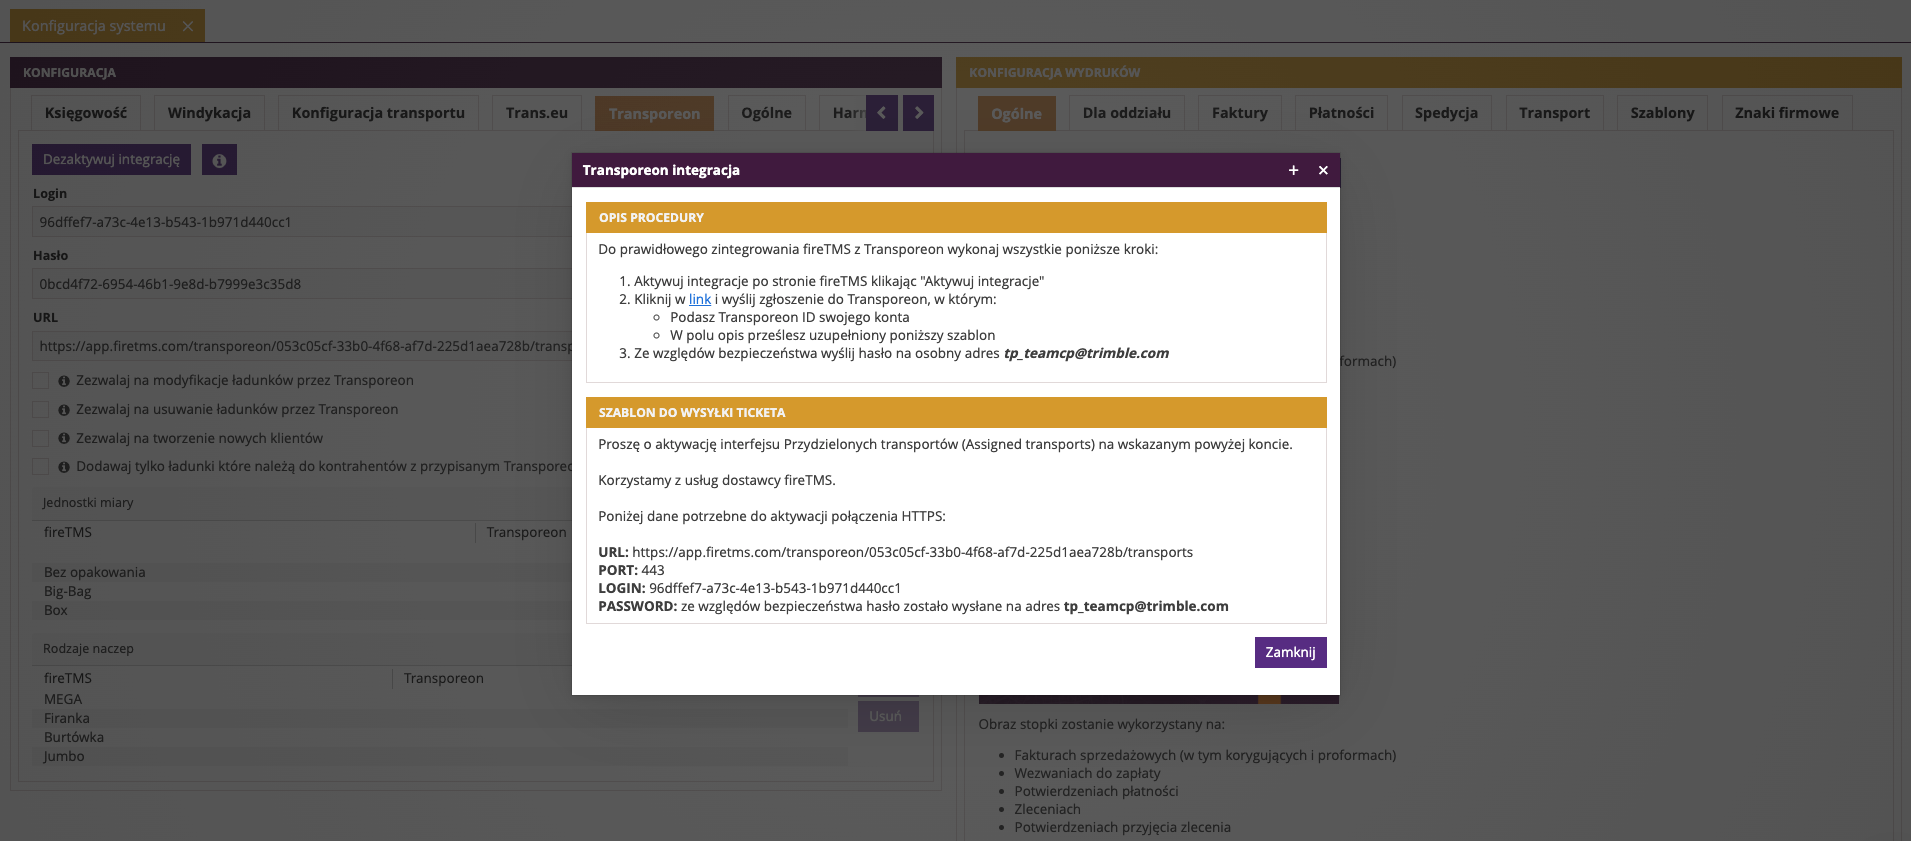Enable Dodawaj tylko ładunki kontrahentów checkbox
The image size is (1911, 841).
click(x=41, y=466)
